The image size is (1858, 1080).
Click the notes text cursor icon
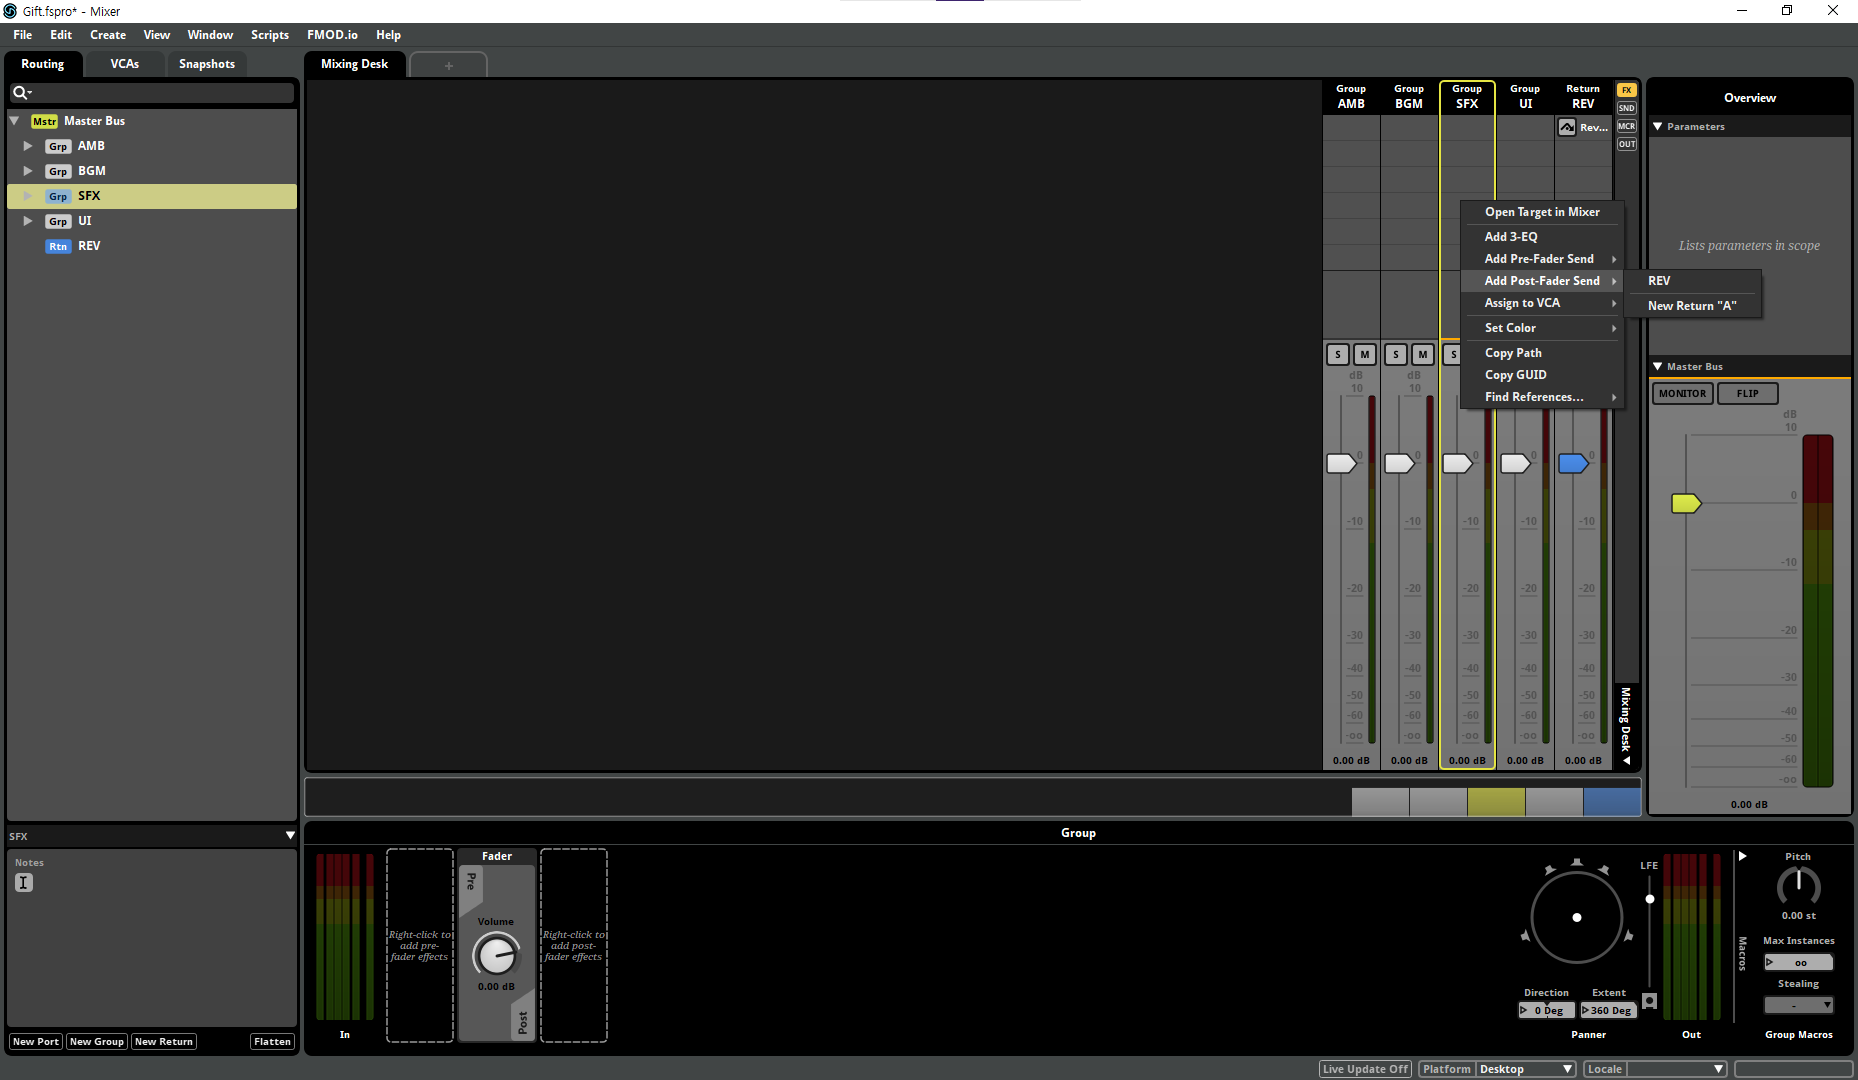[24, 882]
